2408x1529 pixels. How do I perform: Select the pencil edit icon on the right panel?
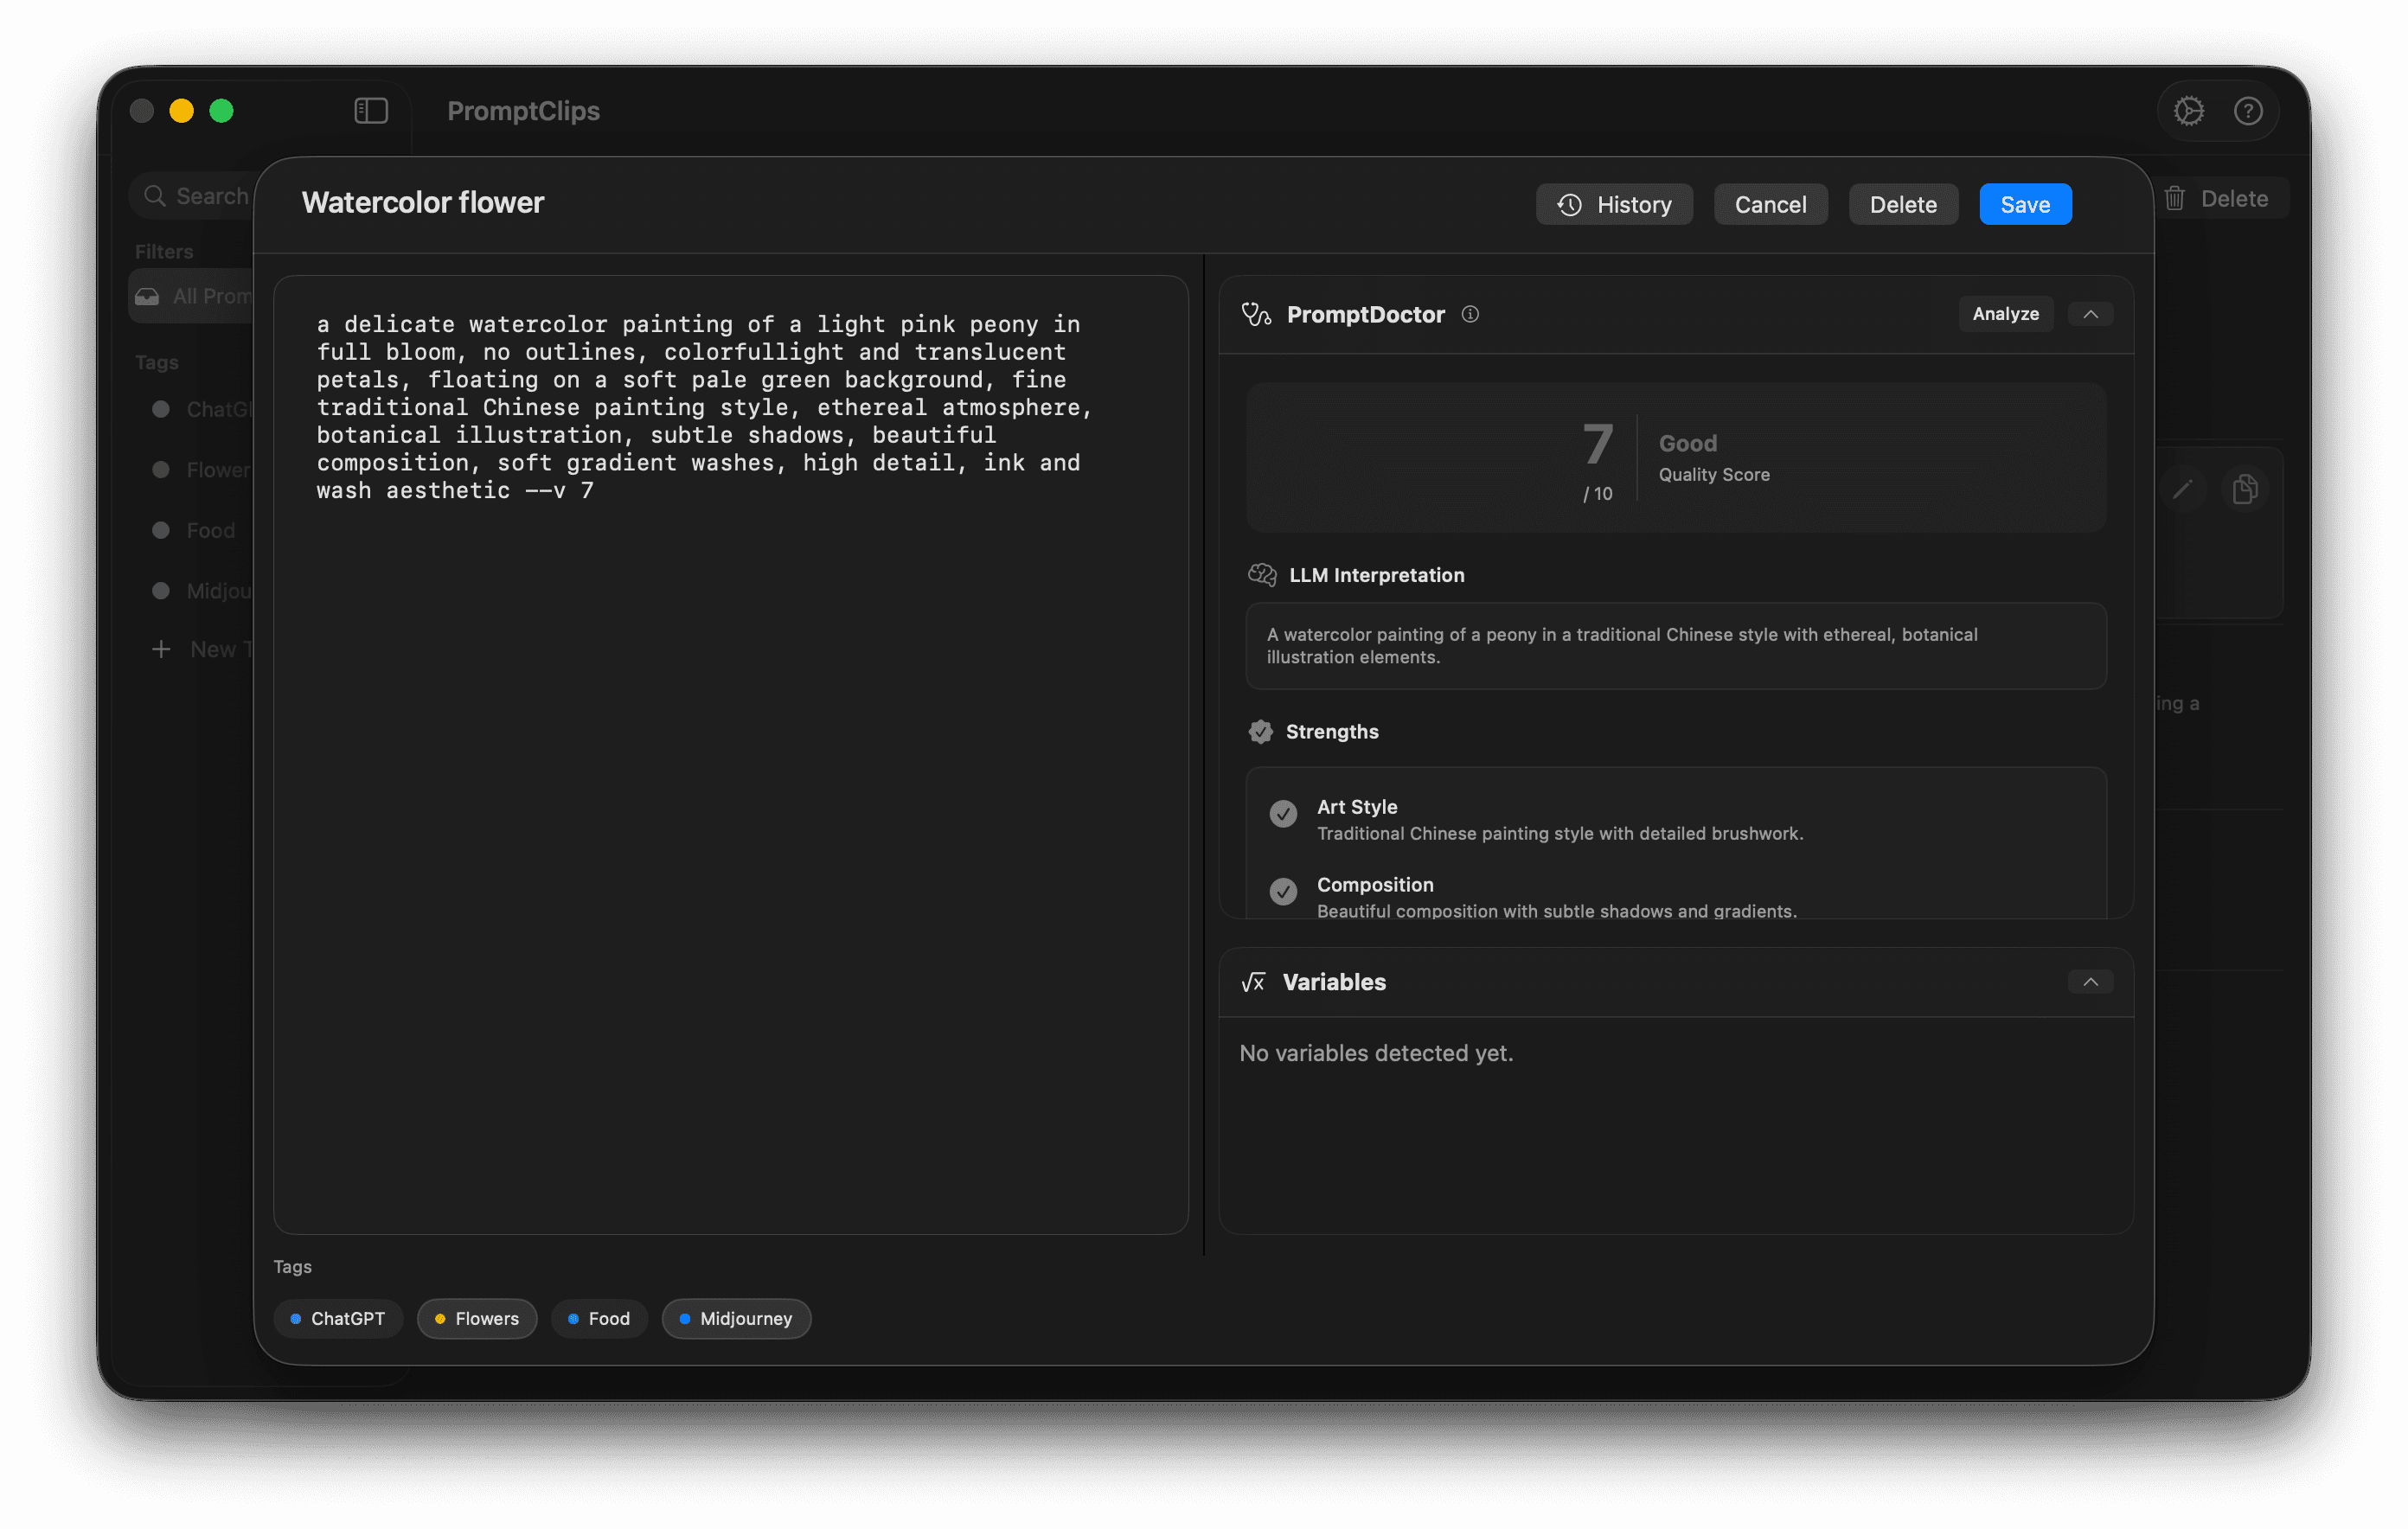[2184, 489]
